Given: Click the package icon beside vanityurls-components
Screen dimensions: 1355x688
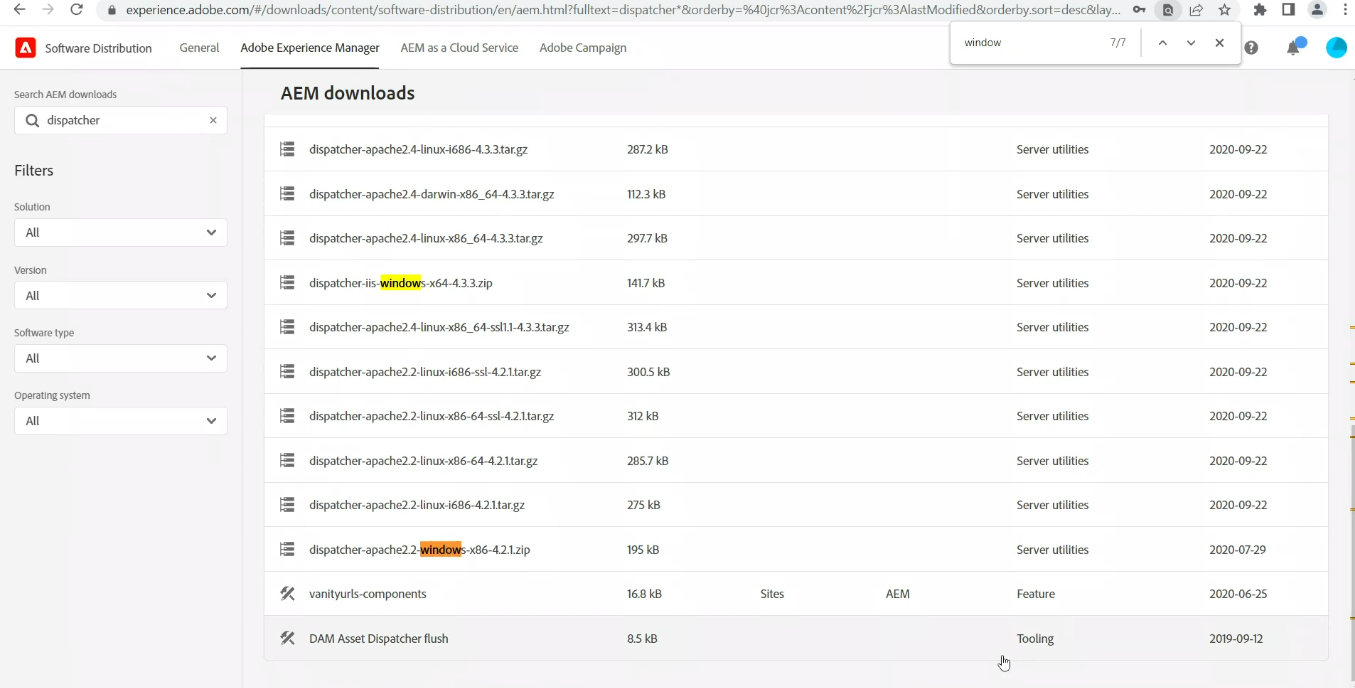Looking at the screenshot, I should [x=287, y=593].
